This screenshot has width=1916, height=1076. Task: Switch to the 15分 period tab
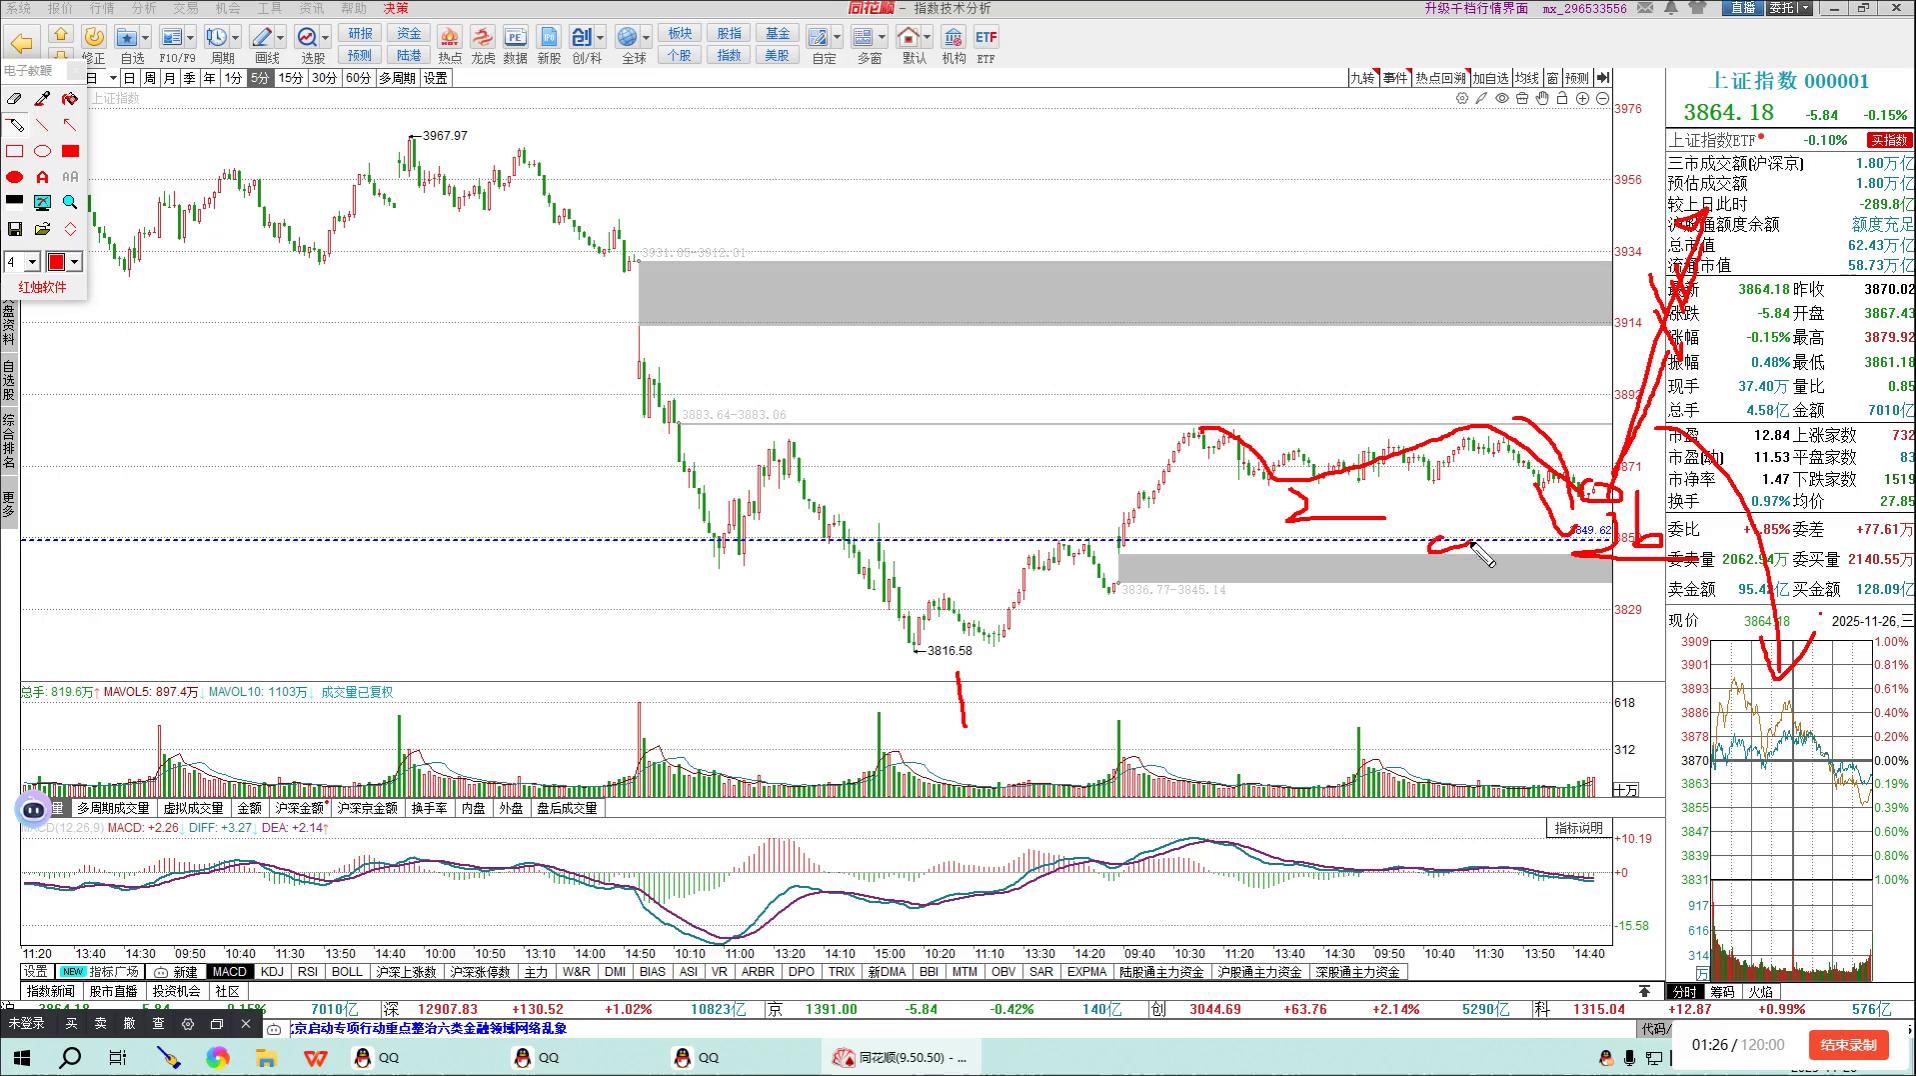coord(291,78)
